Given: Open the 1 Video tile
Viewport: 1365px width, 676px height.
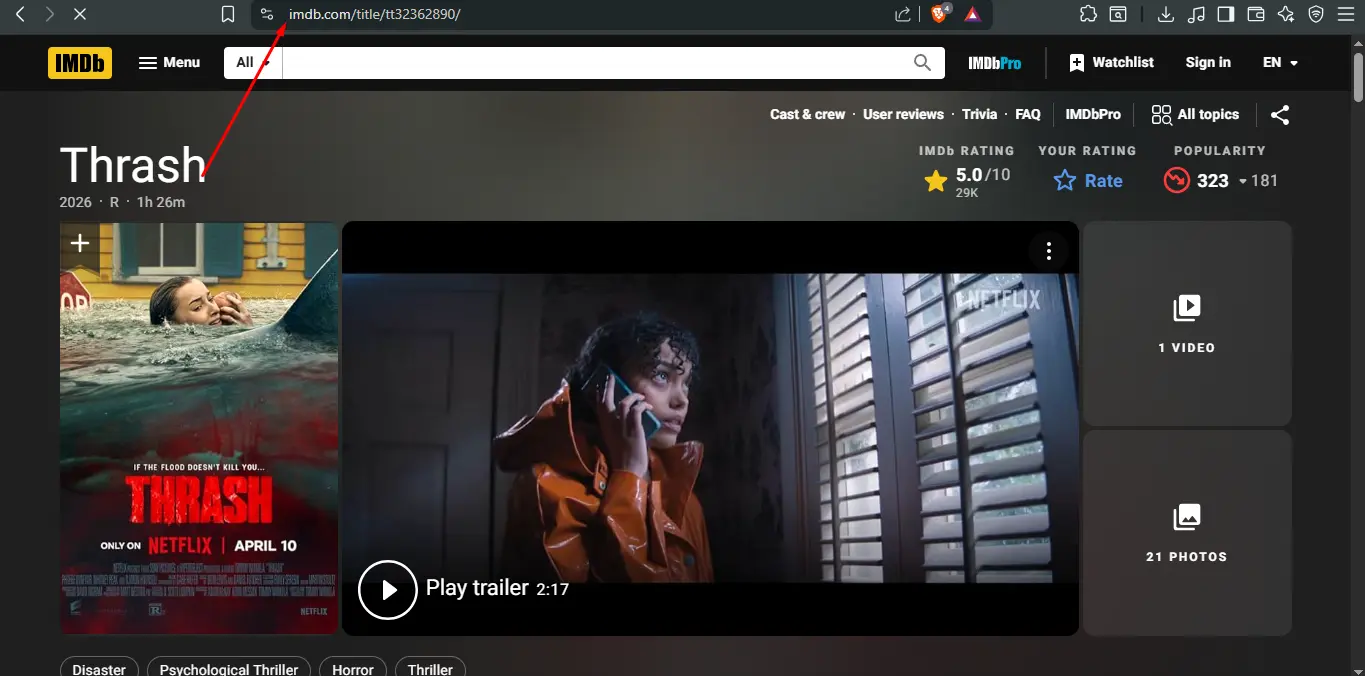Looking at the screenshot, I should (1187, 324).
